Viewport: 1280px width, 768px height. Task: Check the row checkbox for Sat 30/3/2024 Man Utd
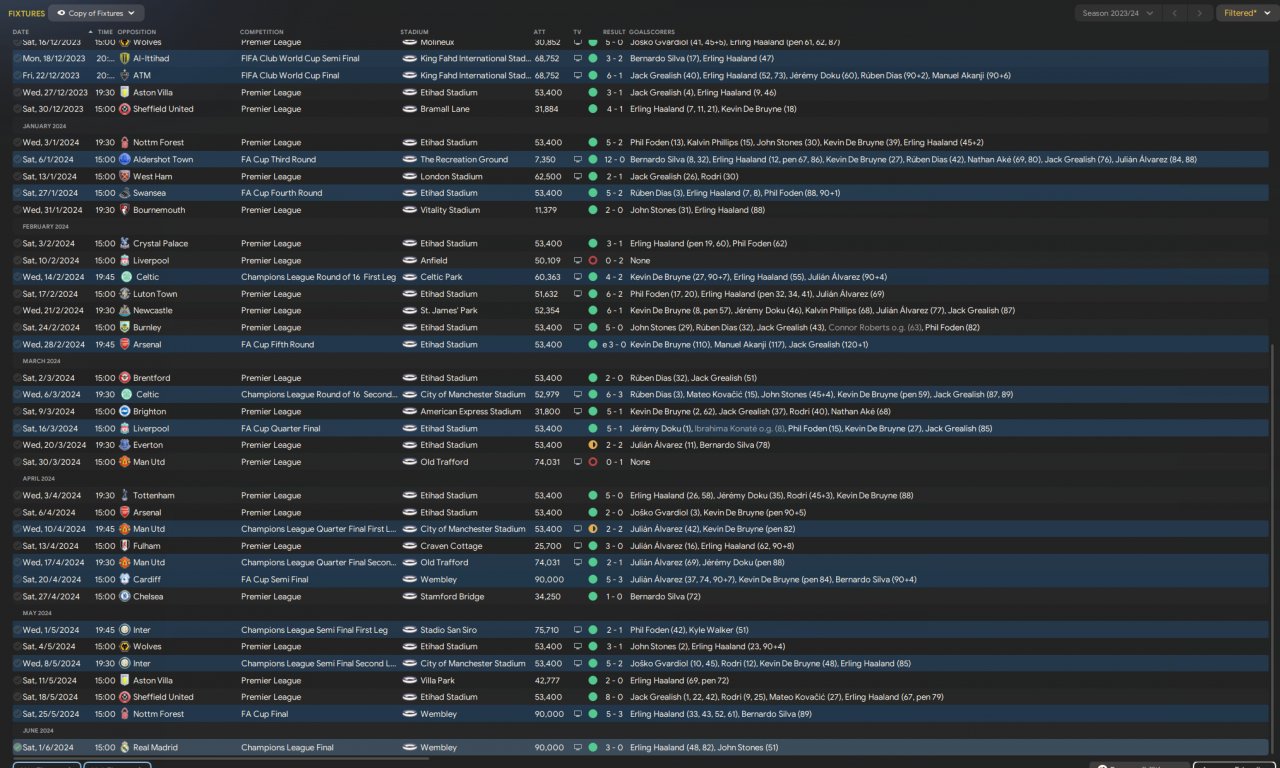pyautogui.click(x=17, y=462)
